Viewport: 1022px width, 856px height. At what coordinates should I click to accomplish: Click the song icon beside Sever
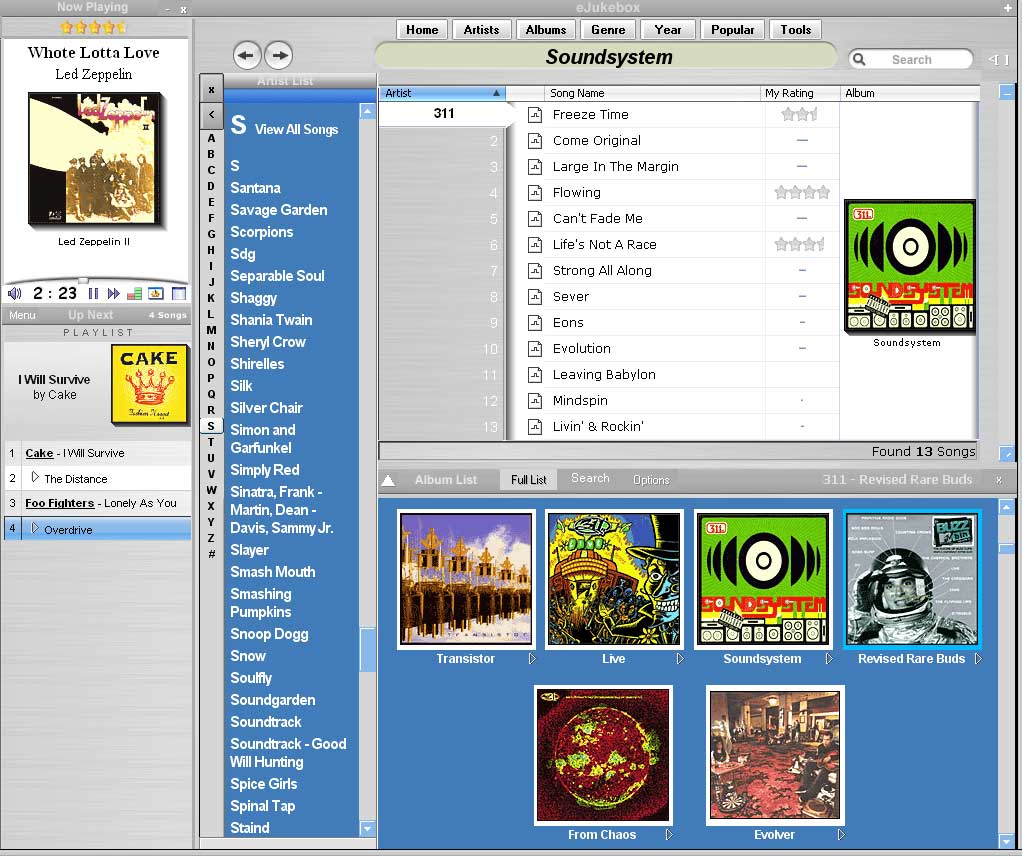[534, 297]
